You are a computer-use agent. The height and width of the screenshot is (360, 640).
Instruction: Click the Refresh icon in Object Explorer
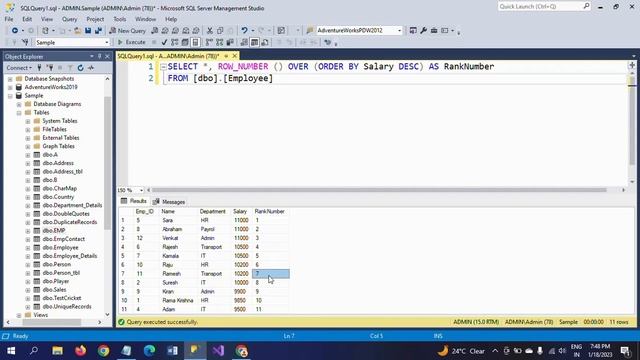click(80, 68)
